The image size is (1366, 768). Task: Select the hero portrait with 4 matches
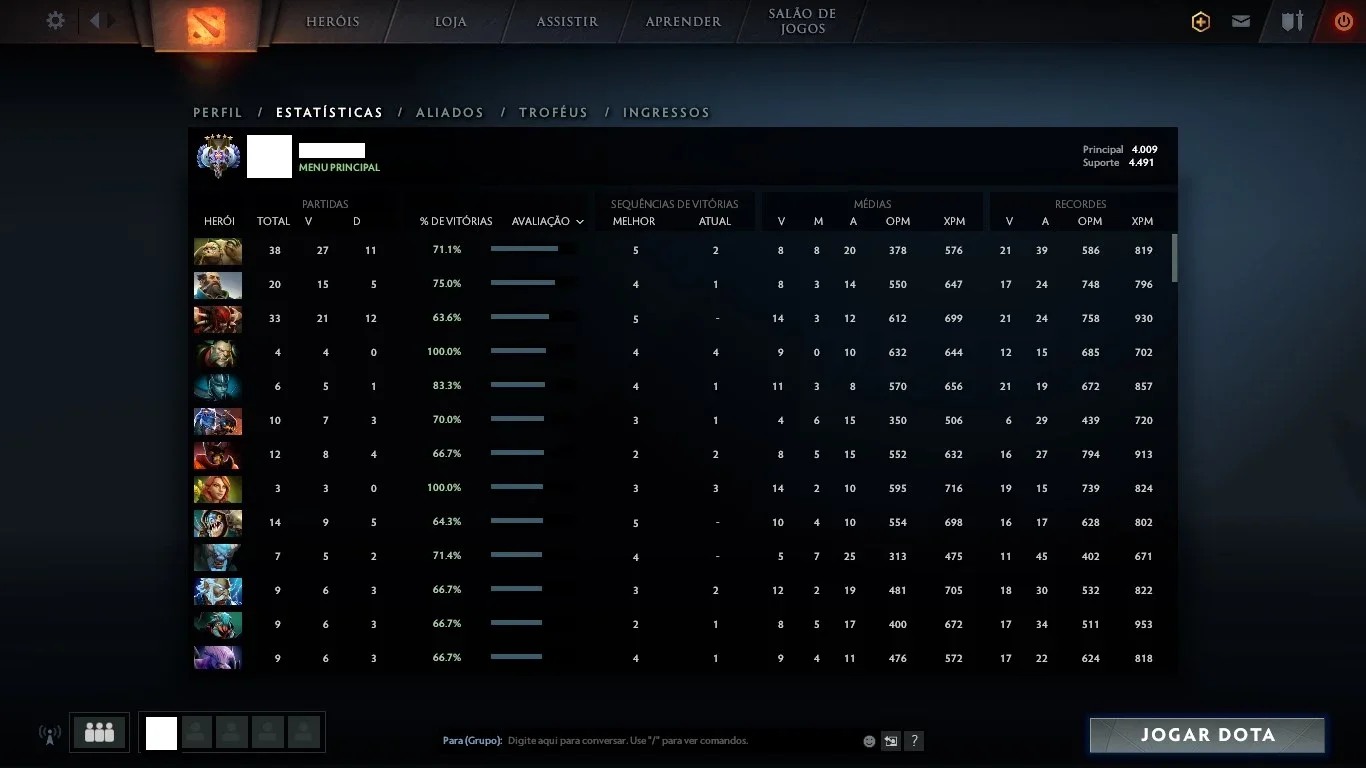218,353
